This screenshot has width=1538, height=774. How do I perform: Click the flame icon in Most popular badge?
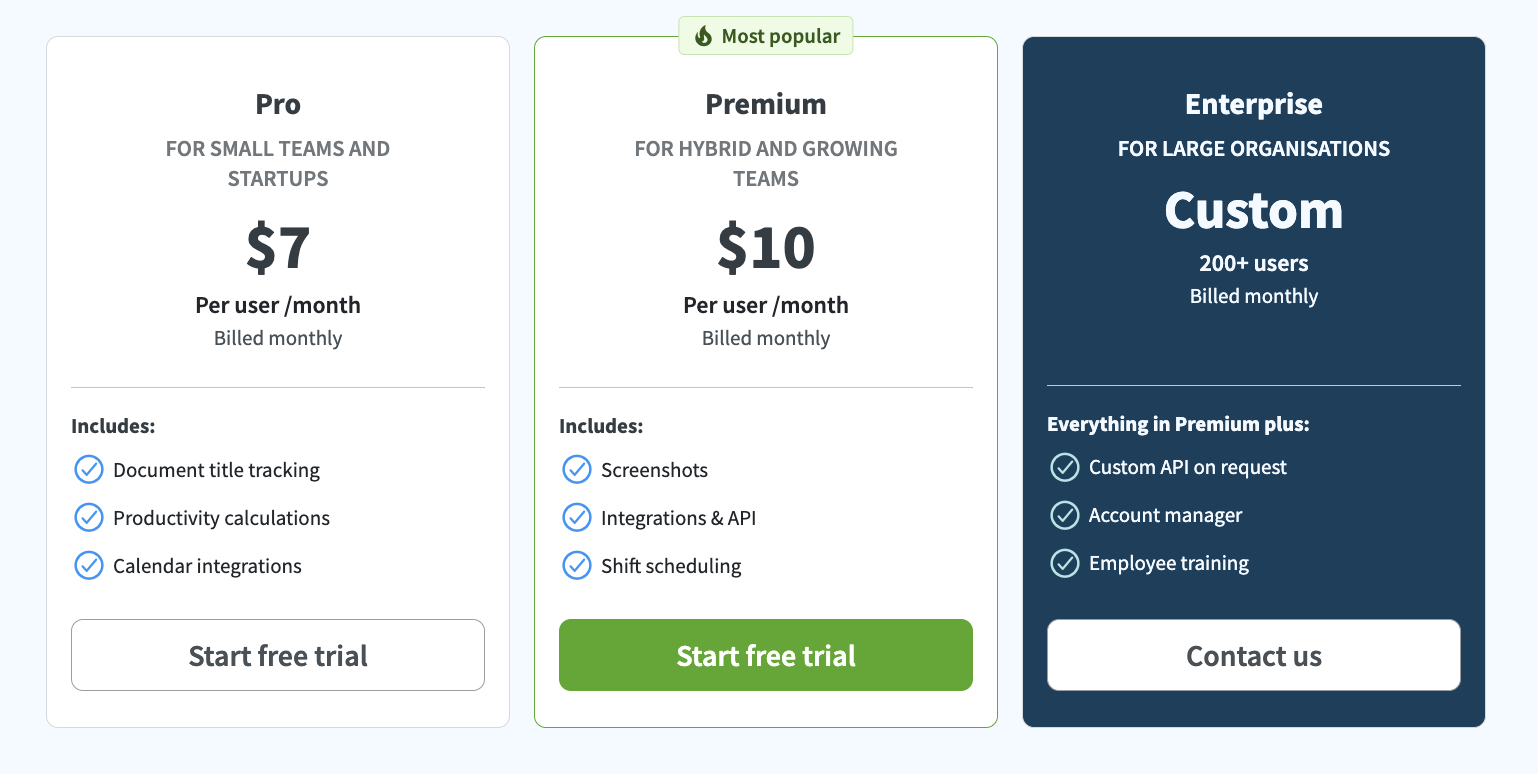tap(703, 36)
